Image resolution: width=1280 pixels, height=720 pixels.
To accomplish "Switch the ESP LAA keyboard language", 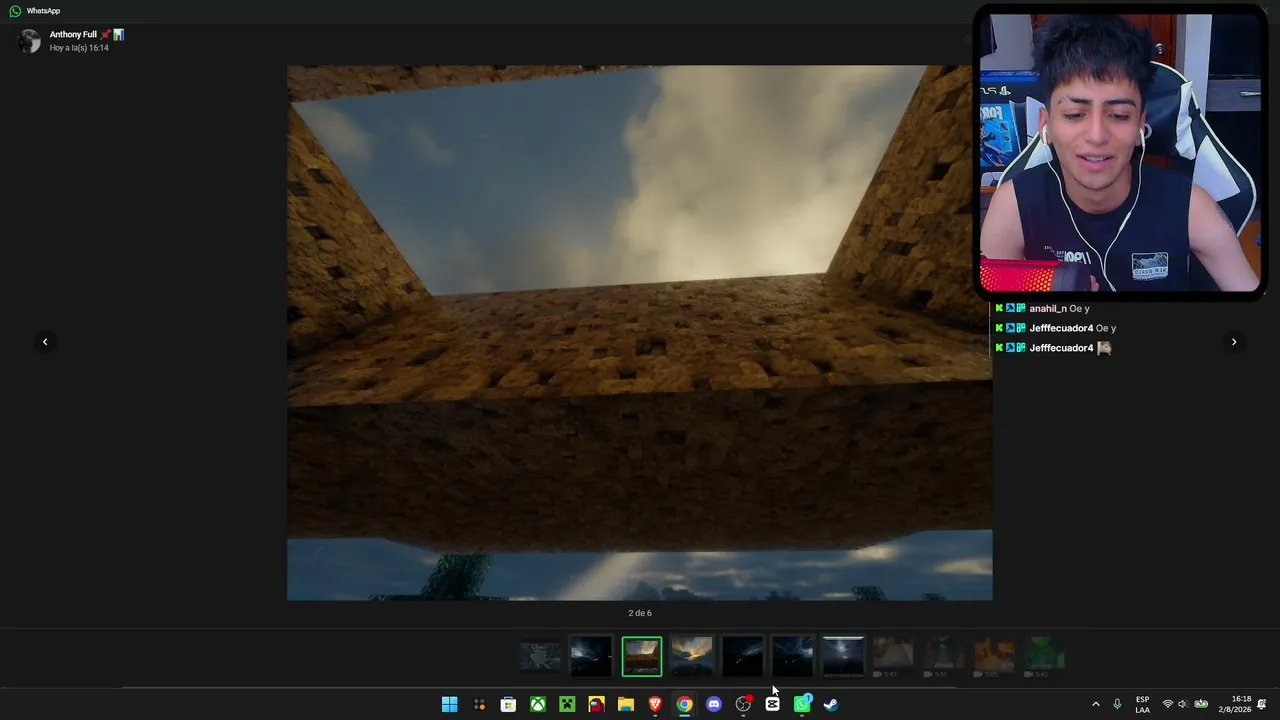I will pos(1142,704).
